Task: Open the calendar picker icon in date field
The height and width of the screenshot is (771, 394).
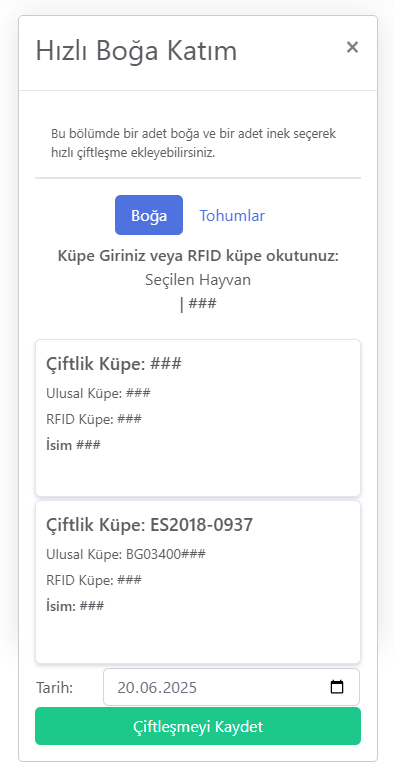Action: pyautogui.click(x=337, y=687)
